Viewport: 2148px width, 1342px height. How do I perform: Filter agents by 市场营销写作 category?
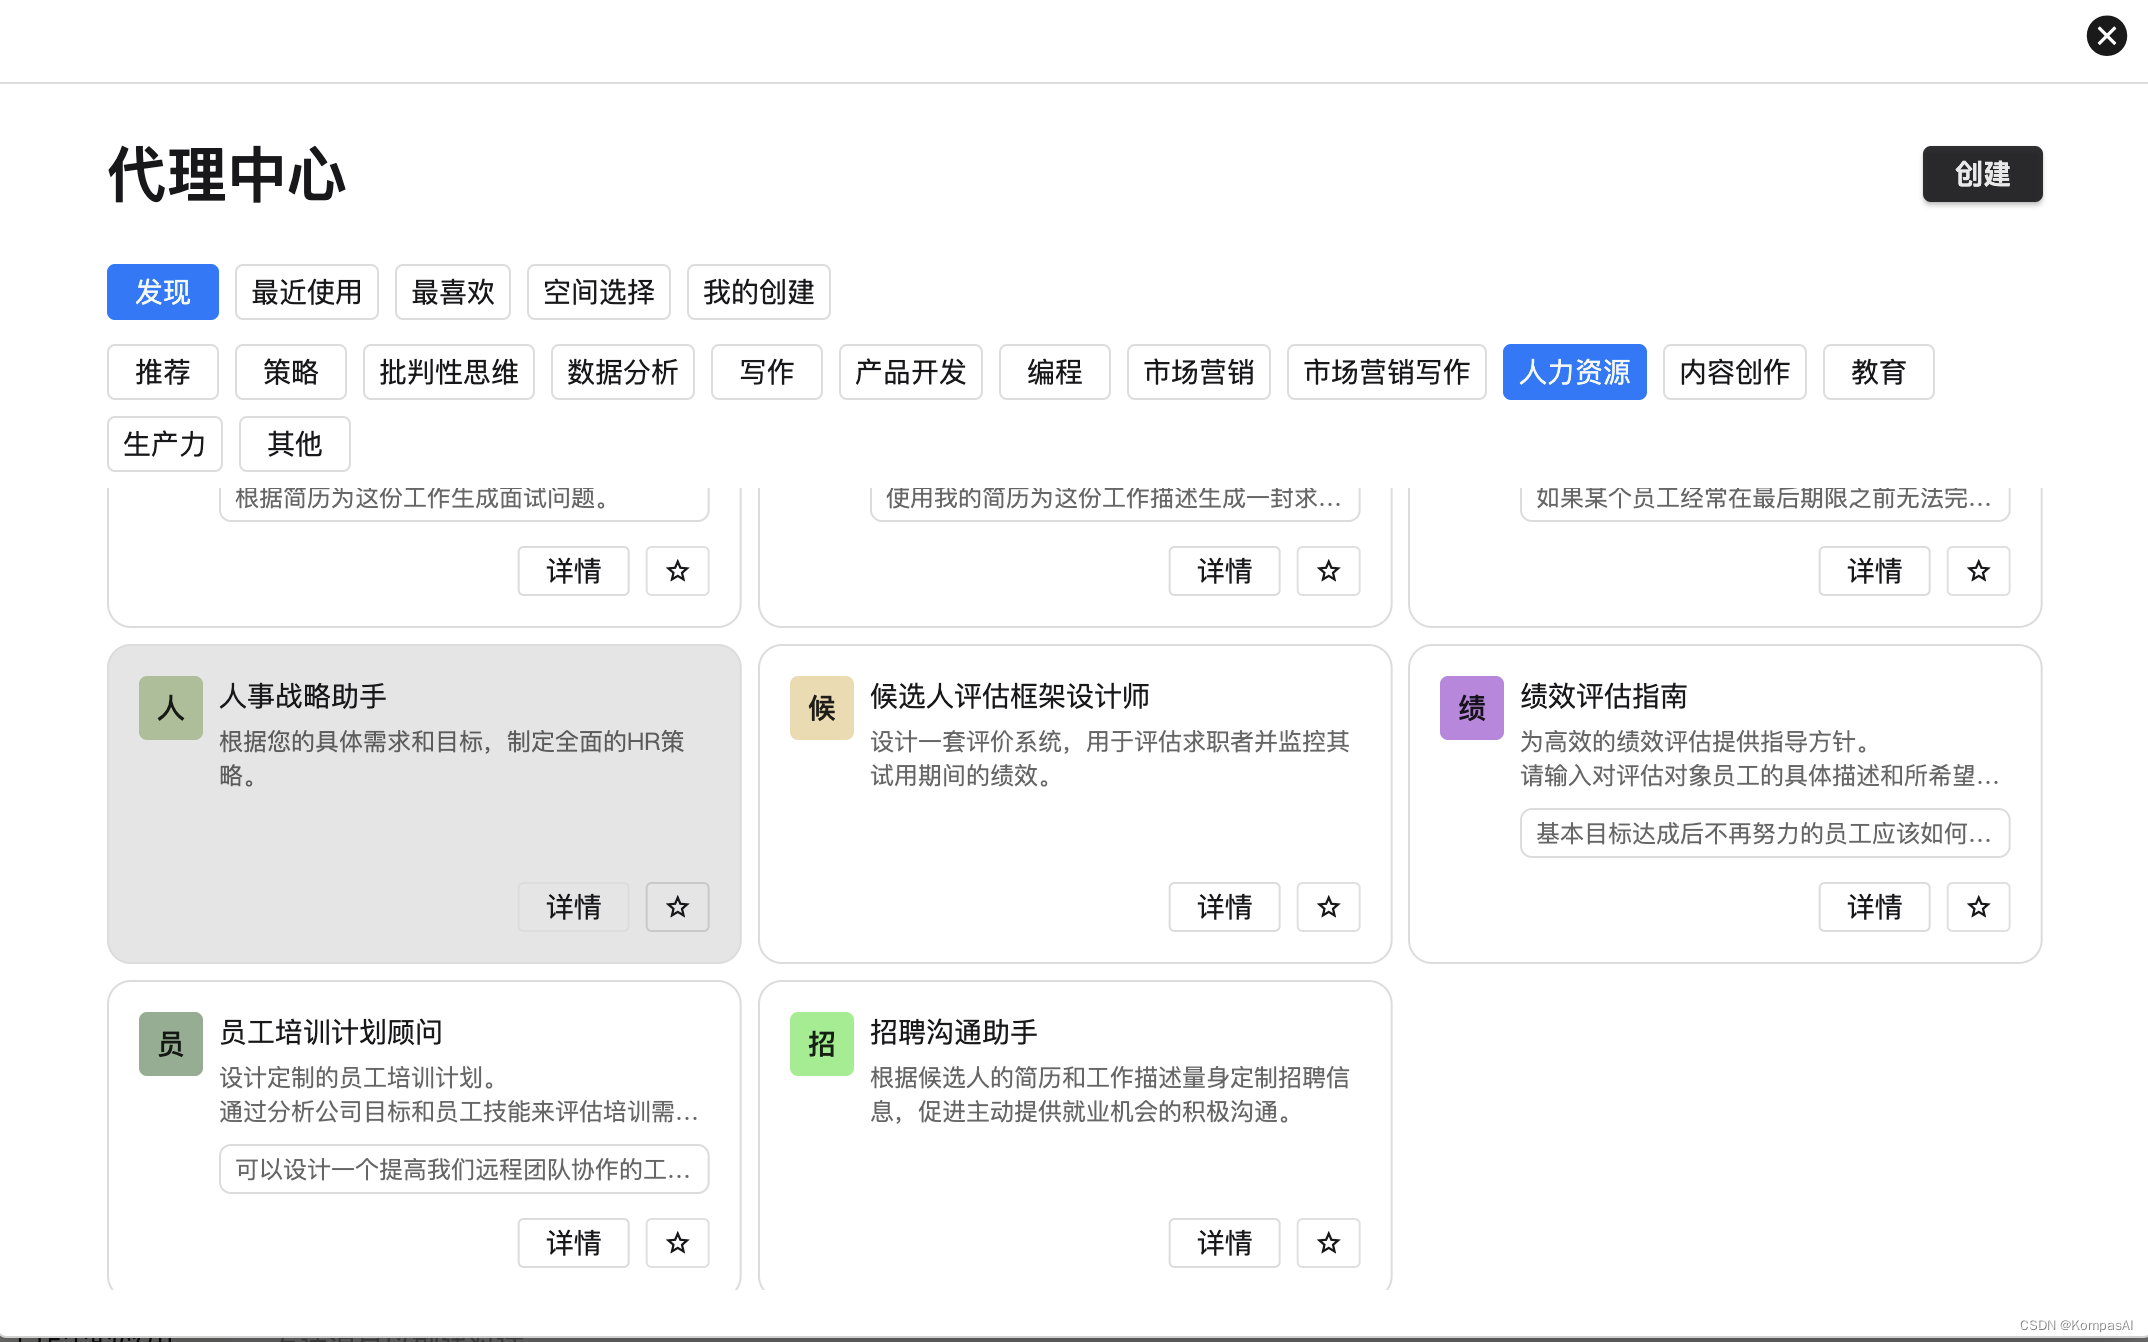[x=1386, y=372]
